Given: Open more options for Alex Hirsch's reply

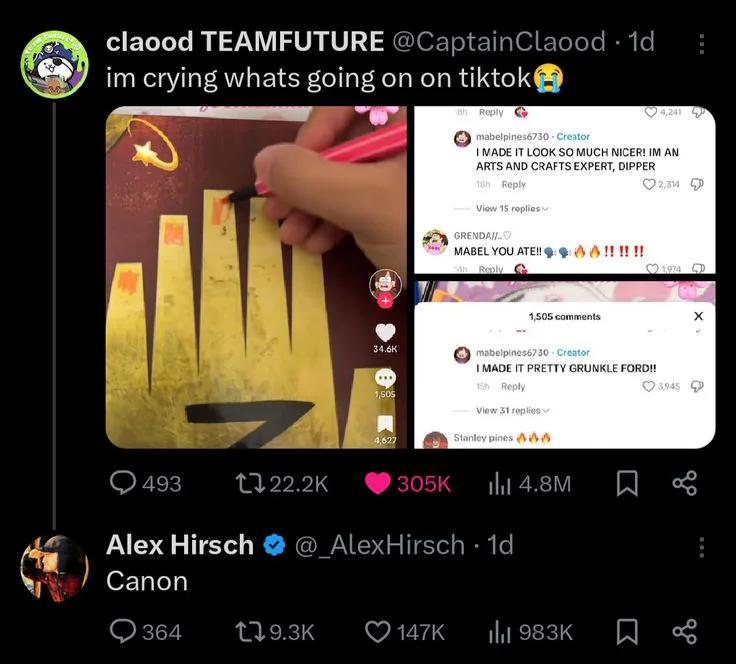Looking at the screenshot, I should coord(701,546).
